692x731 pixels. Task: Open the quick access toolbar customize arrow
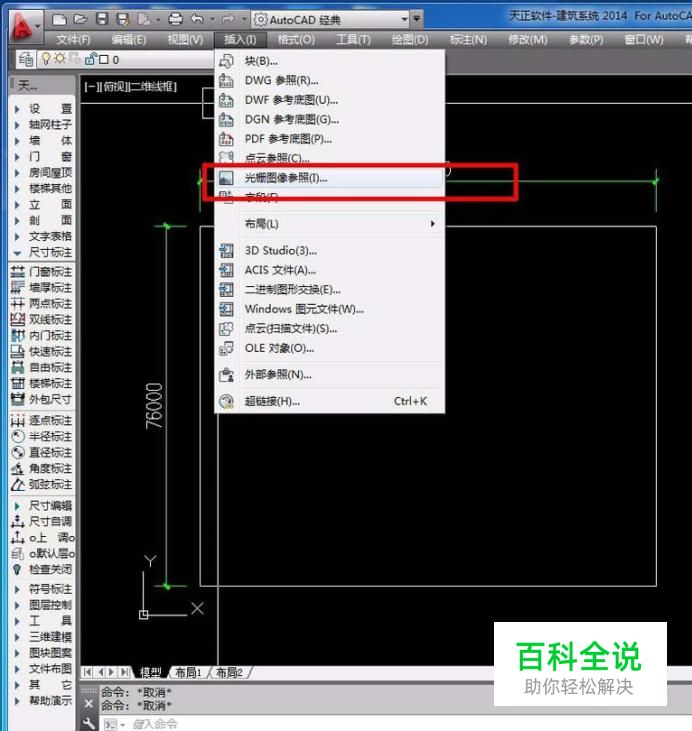(x=417, y=19)
